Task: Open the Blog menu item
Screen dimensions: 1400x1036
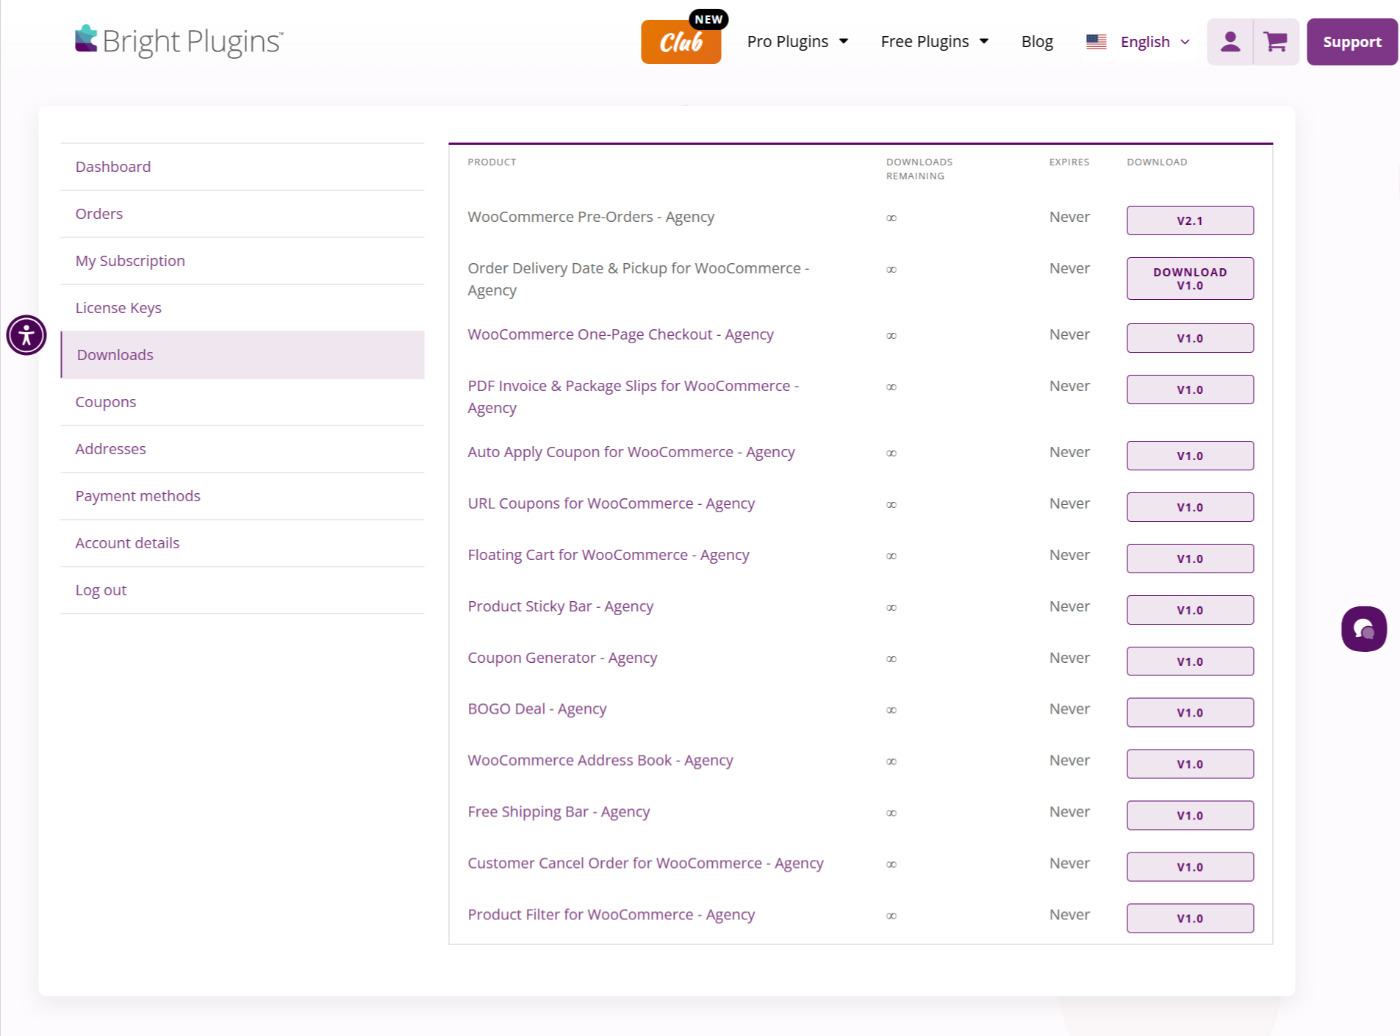Action: (1037, 41)
